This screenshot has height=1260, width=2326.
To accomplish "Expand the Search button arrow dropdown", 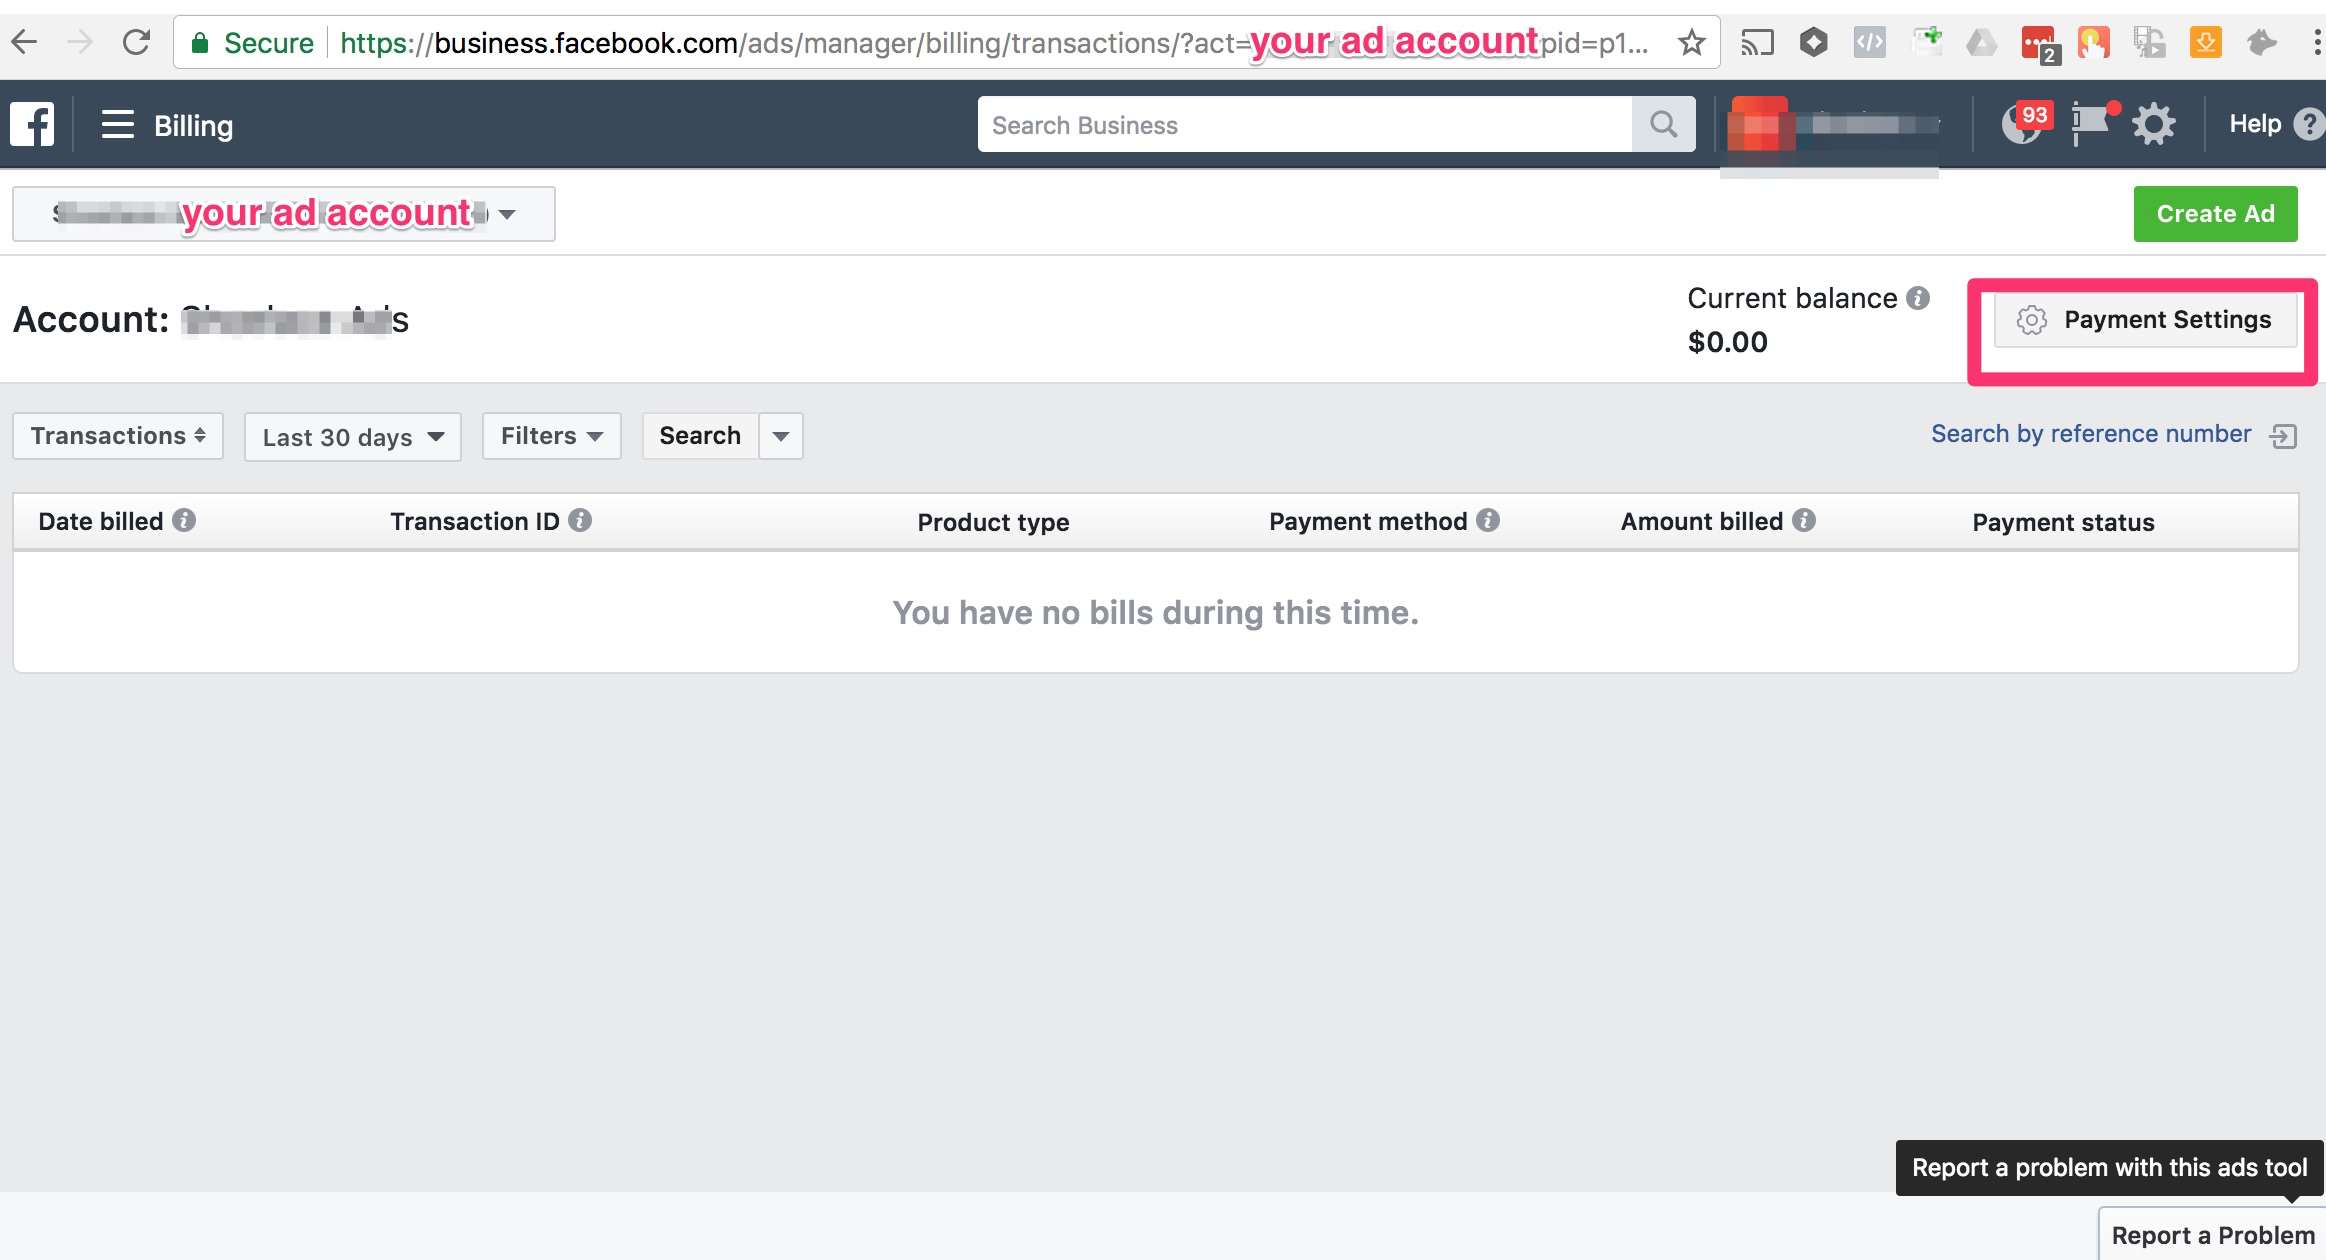I will point(781,436).
